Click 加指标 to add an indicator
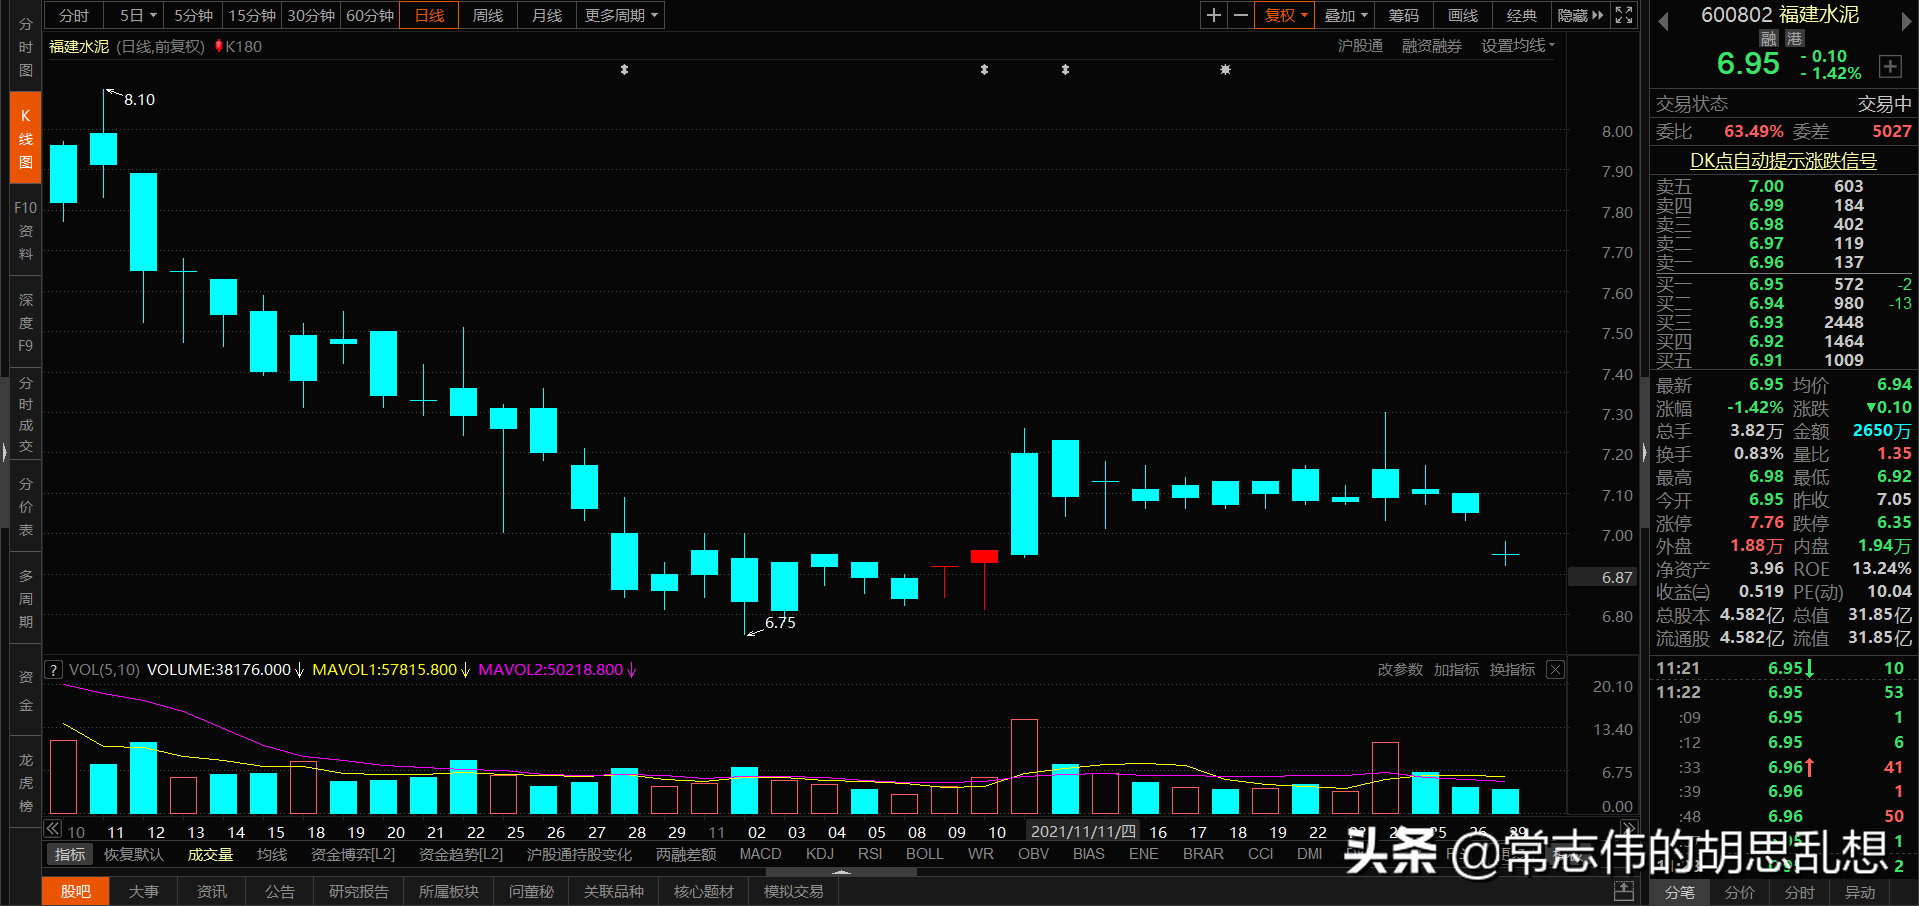The width and height of the screenshot is (1919, 906). [1456, 670]
